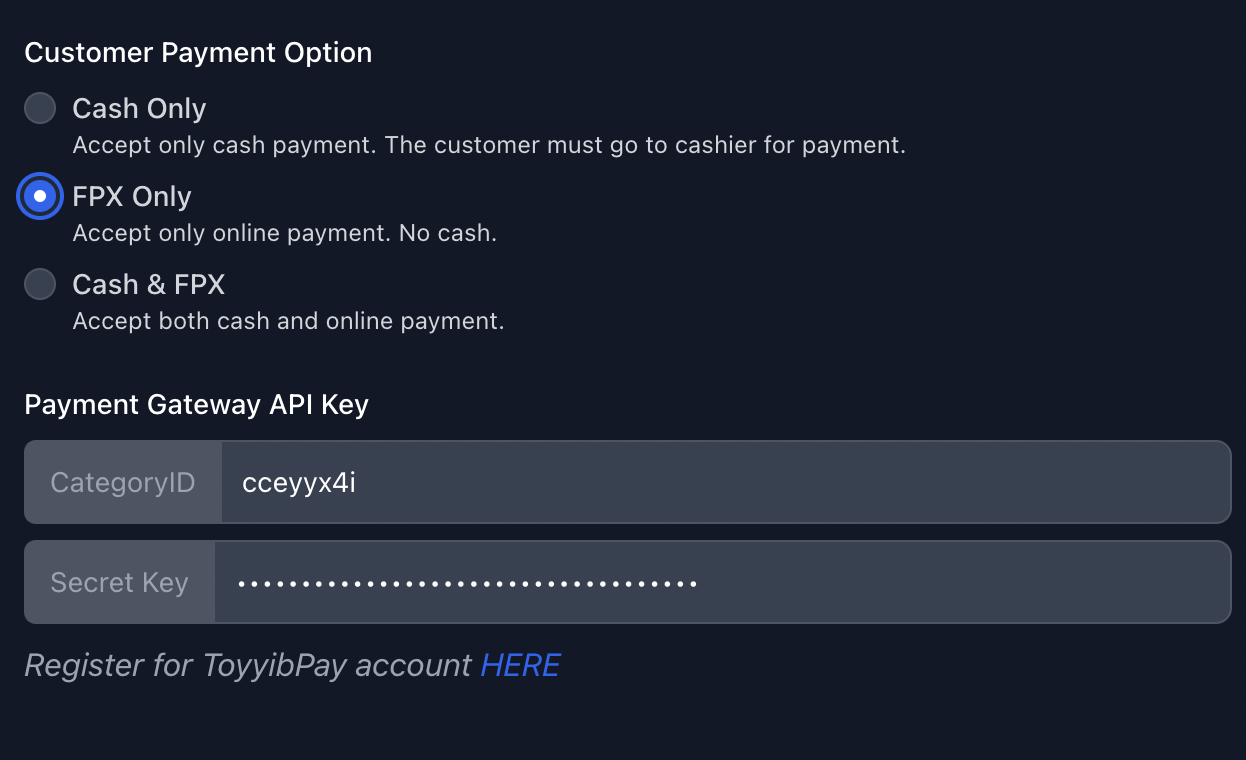This screenshot has width=1246, height=760.
Task: Click the selected FPX Only radio indicator
Action: 39,196
